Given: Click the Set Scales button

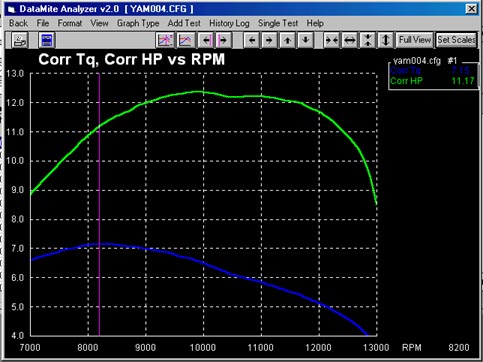Looking at the screenshot, I should tap(456, 40).
